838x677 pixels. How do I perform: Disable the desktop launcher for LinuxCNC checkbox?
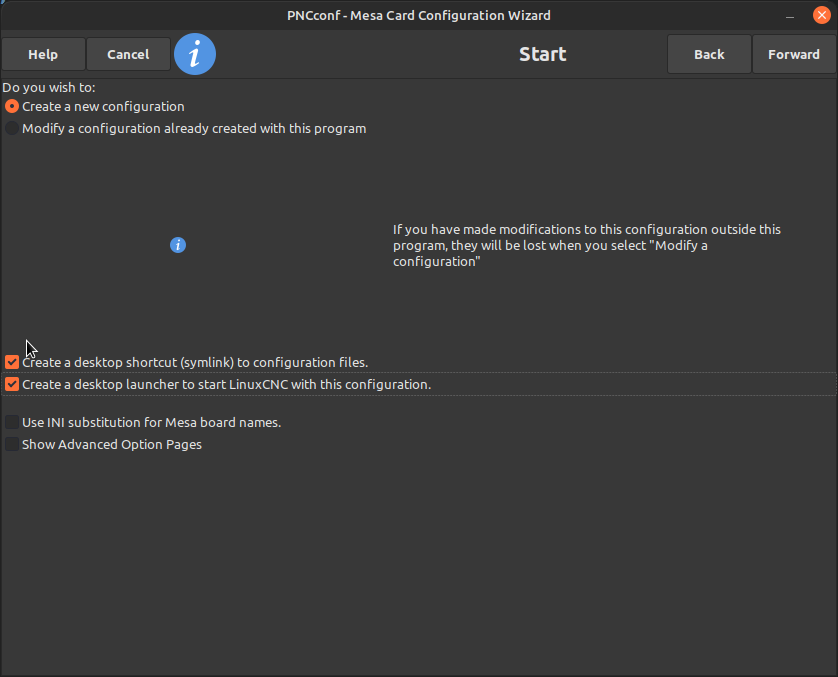[12, 384]
